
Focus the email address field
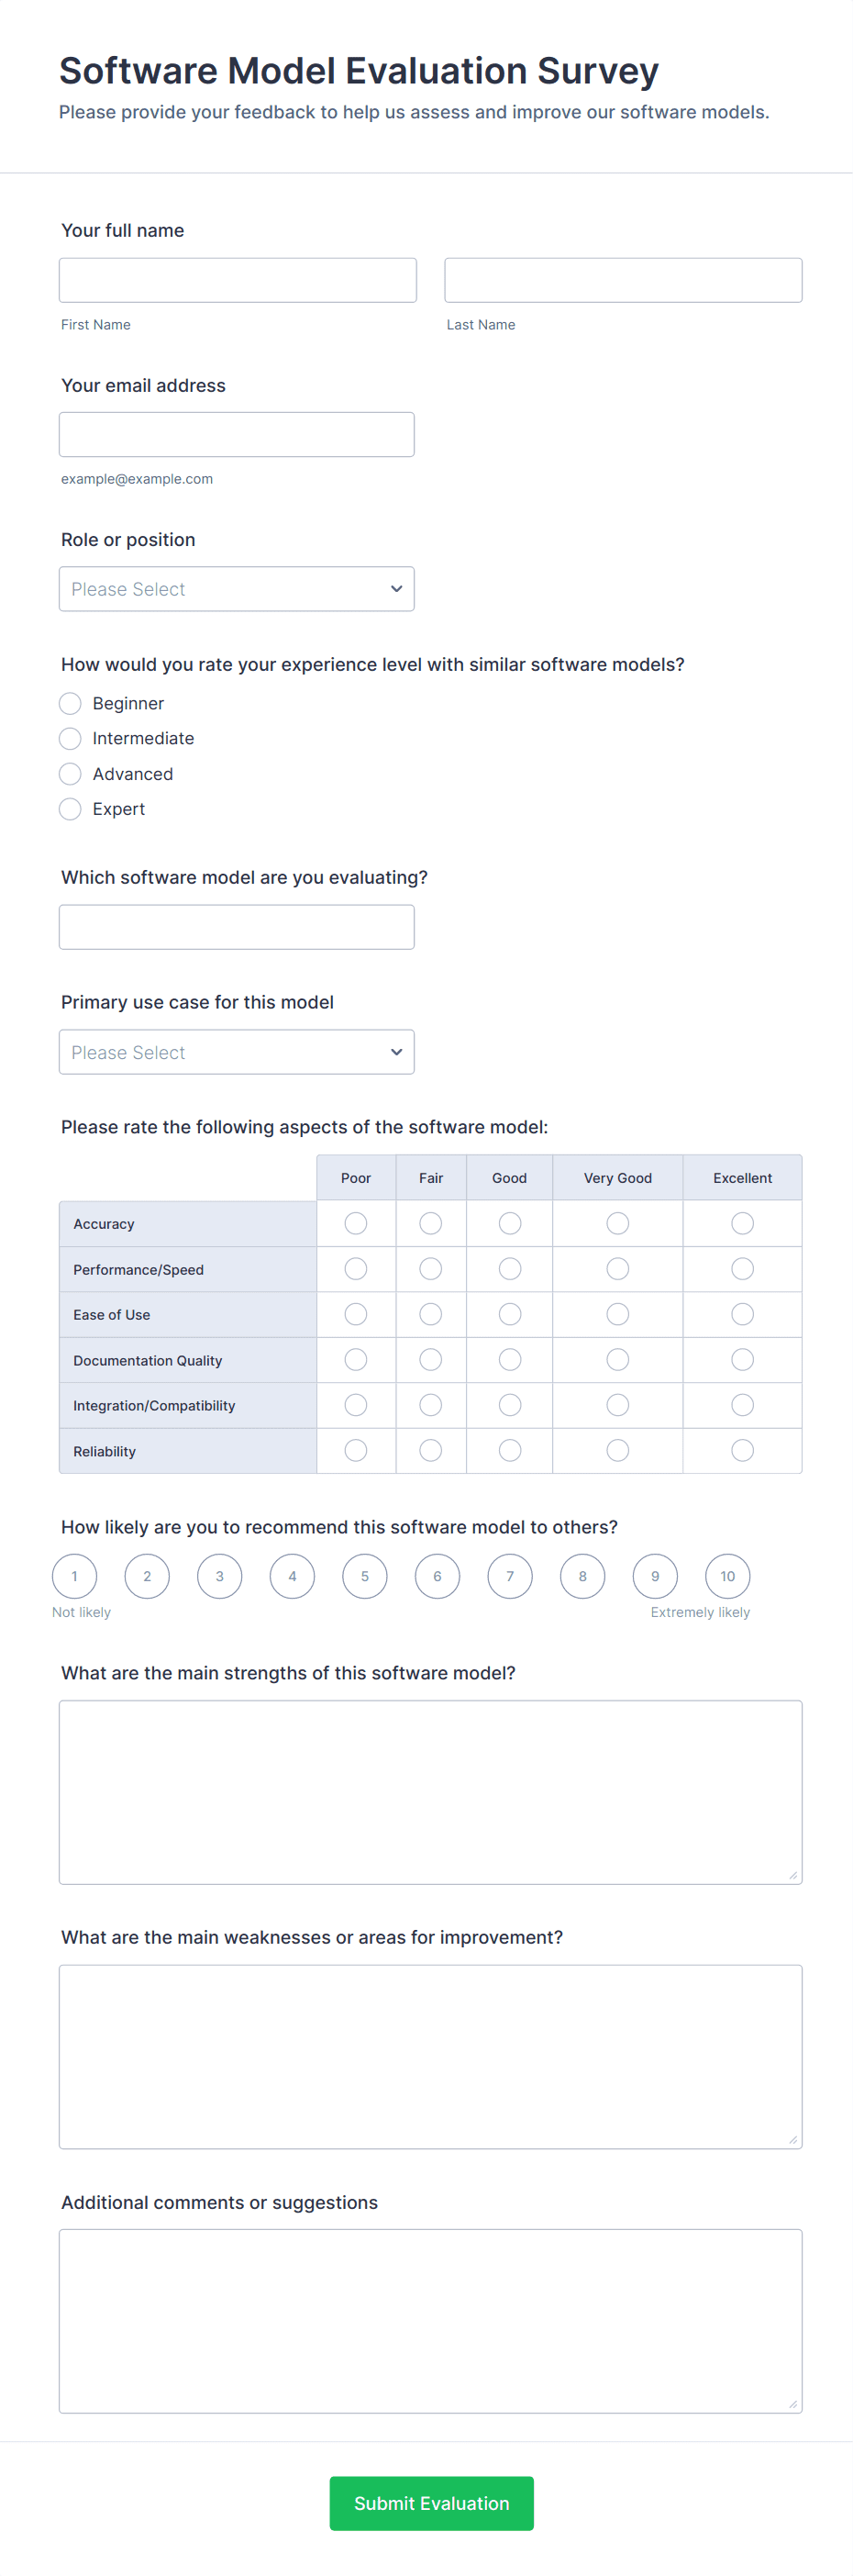[236, 435]
